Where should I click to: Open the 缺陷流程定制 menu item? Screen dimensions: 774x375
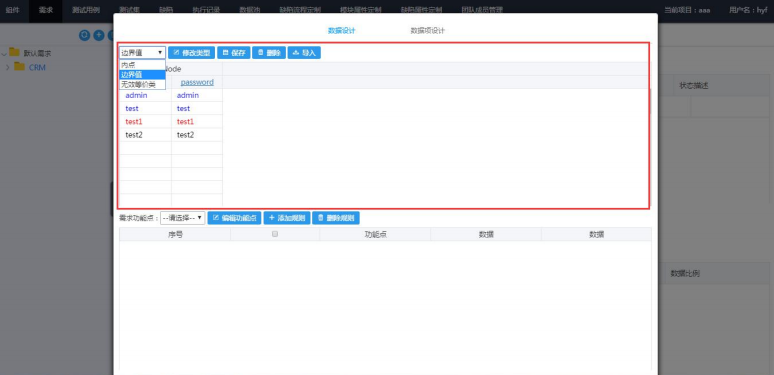[300, 10]
